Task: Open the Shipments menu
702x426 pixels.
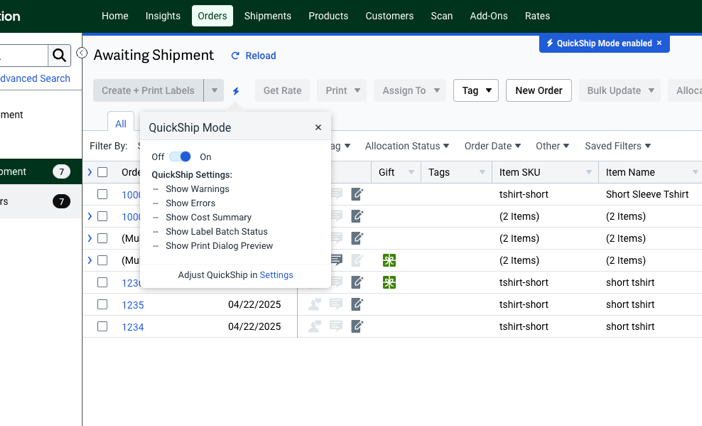Action: coord(268,16)
